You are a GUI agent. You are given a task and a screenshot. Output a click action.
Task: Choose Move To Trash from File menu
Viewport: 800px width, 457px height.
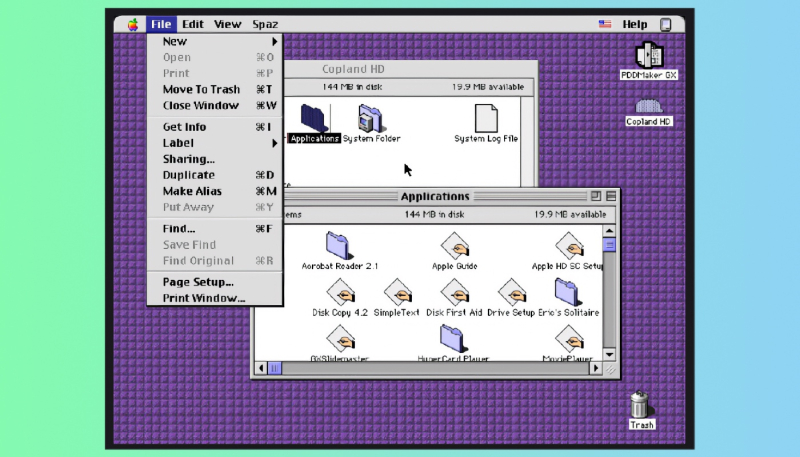(x=214, y=89)
